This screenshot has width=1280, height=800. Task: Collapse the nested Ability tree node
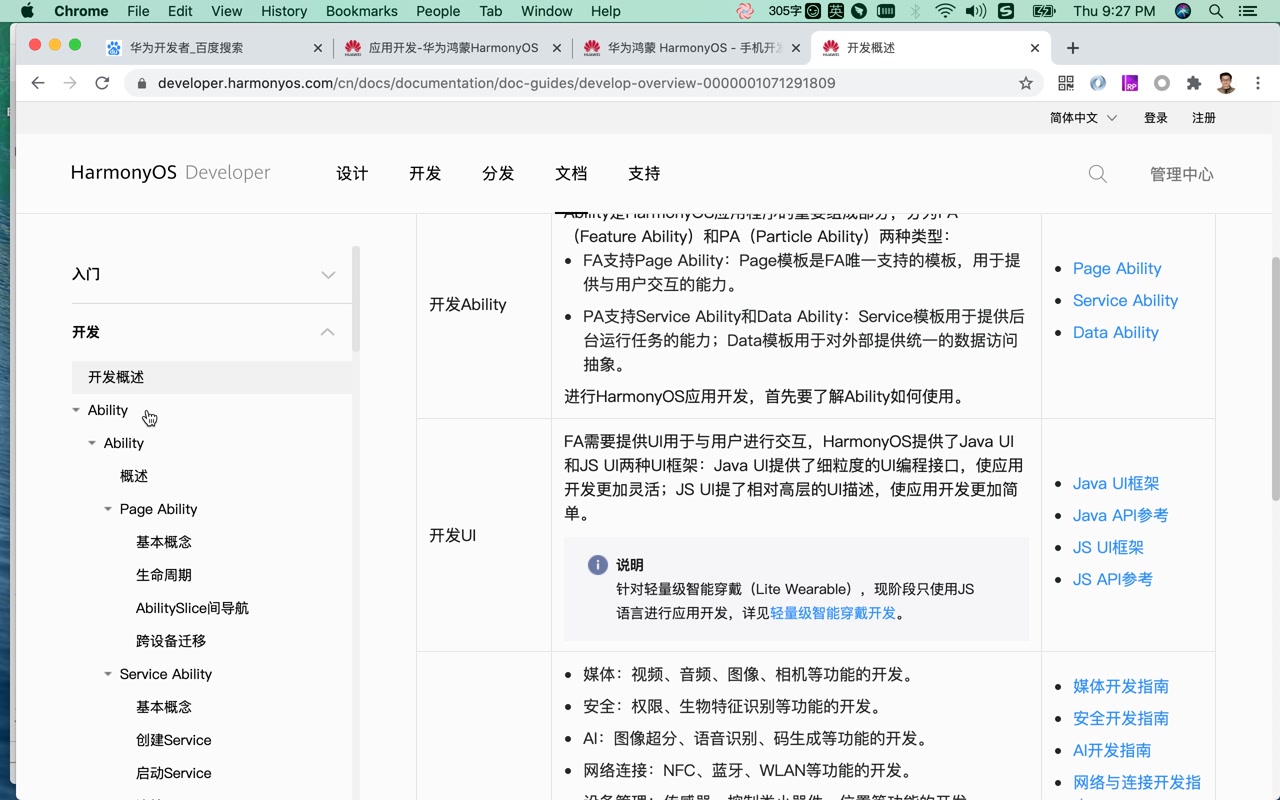(x=92, y=443)
